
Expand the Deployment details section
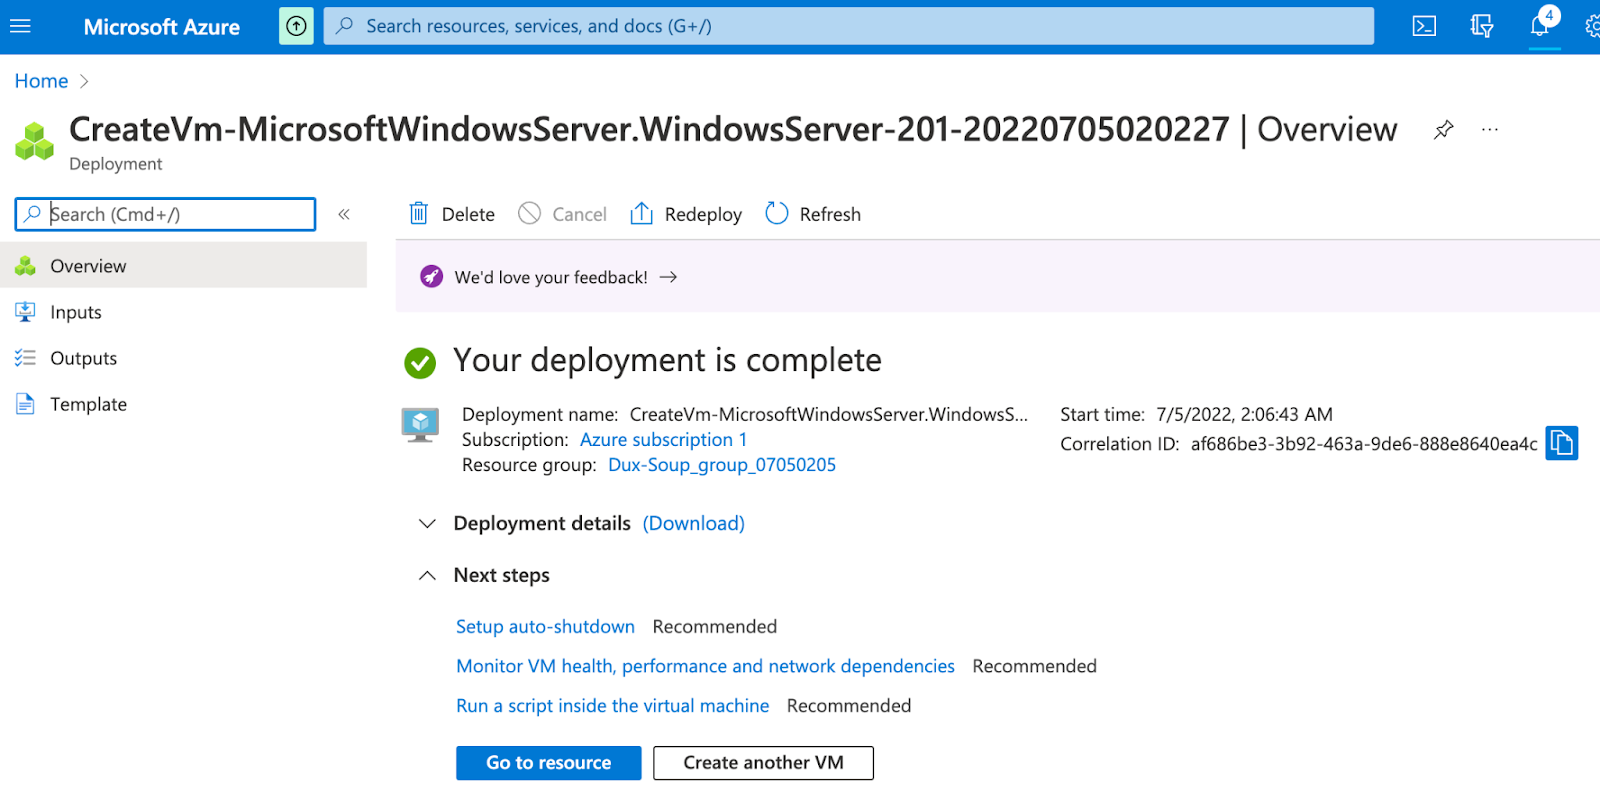point(427,523)
